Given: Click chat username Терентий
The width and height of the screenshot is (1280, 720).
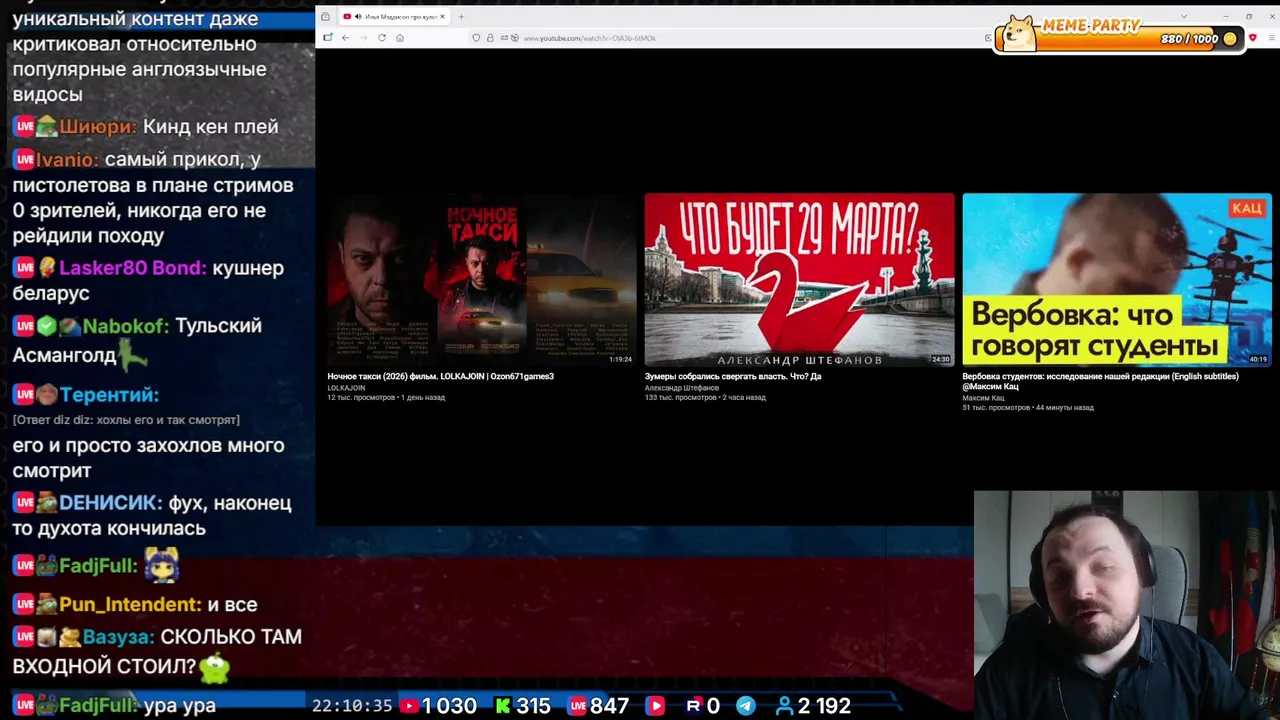Looking at the screenshot, I should point(109,395).
